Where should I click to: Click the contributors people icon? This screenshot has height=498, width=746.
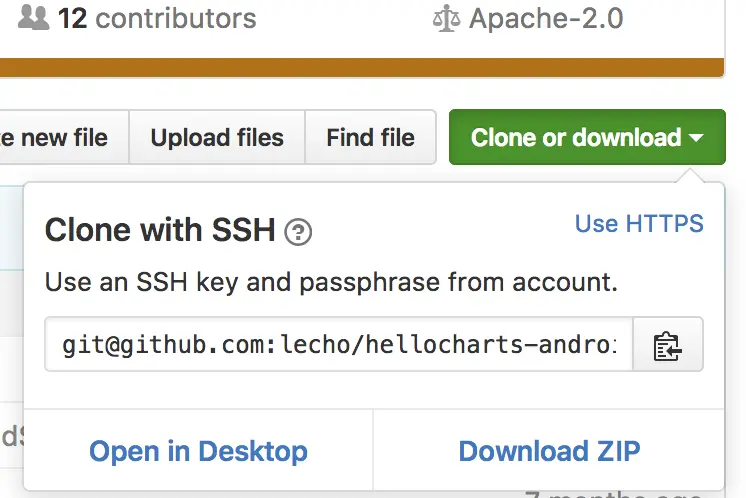coord(33,18)
